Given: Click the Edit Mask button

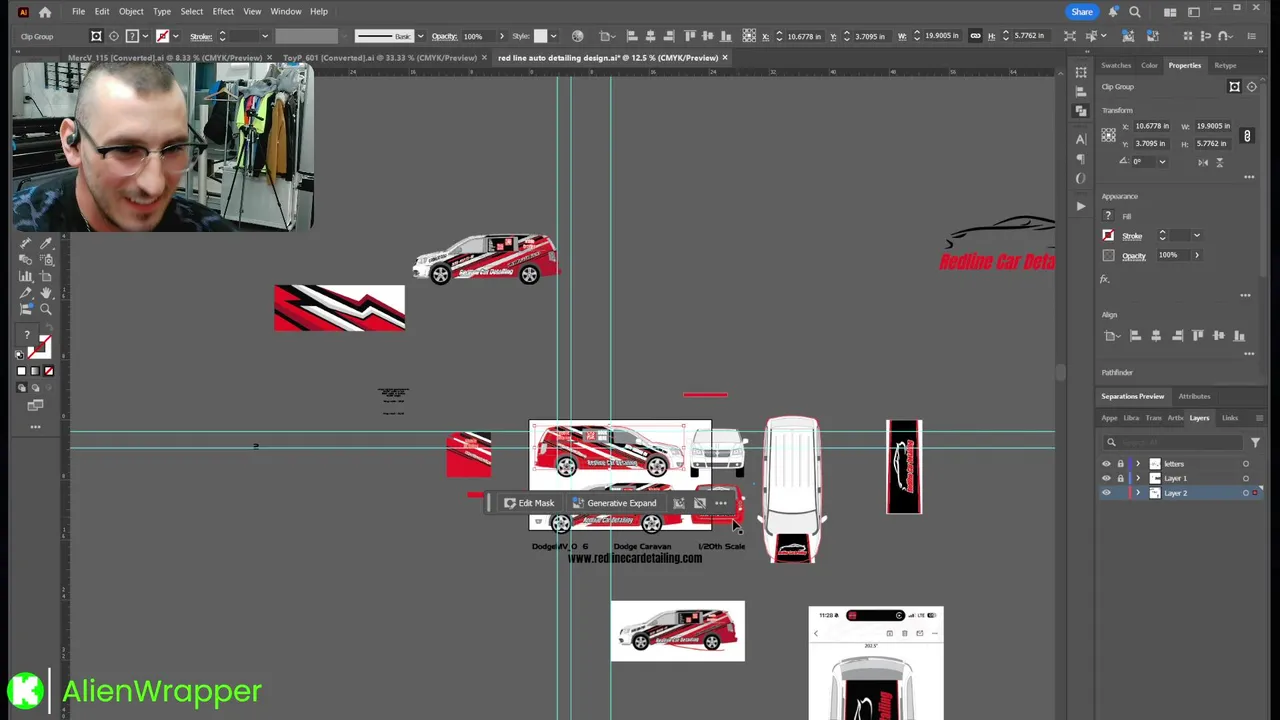Looking at the screenshot, I should click(x=529, y=503).
